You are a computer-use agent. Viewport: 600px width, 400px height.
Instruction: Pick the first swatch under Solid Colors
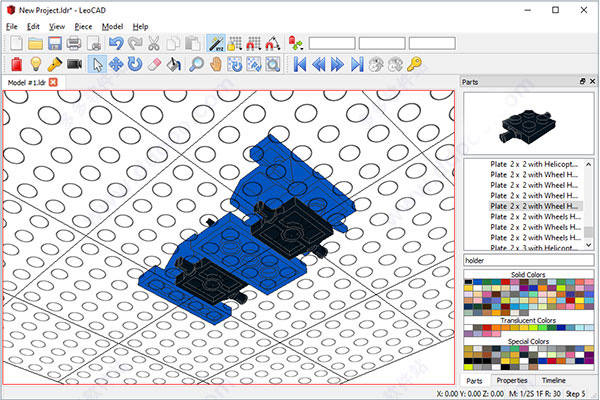pyautogui.click(x=469, y=284)
